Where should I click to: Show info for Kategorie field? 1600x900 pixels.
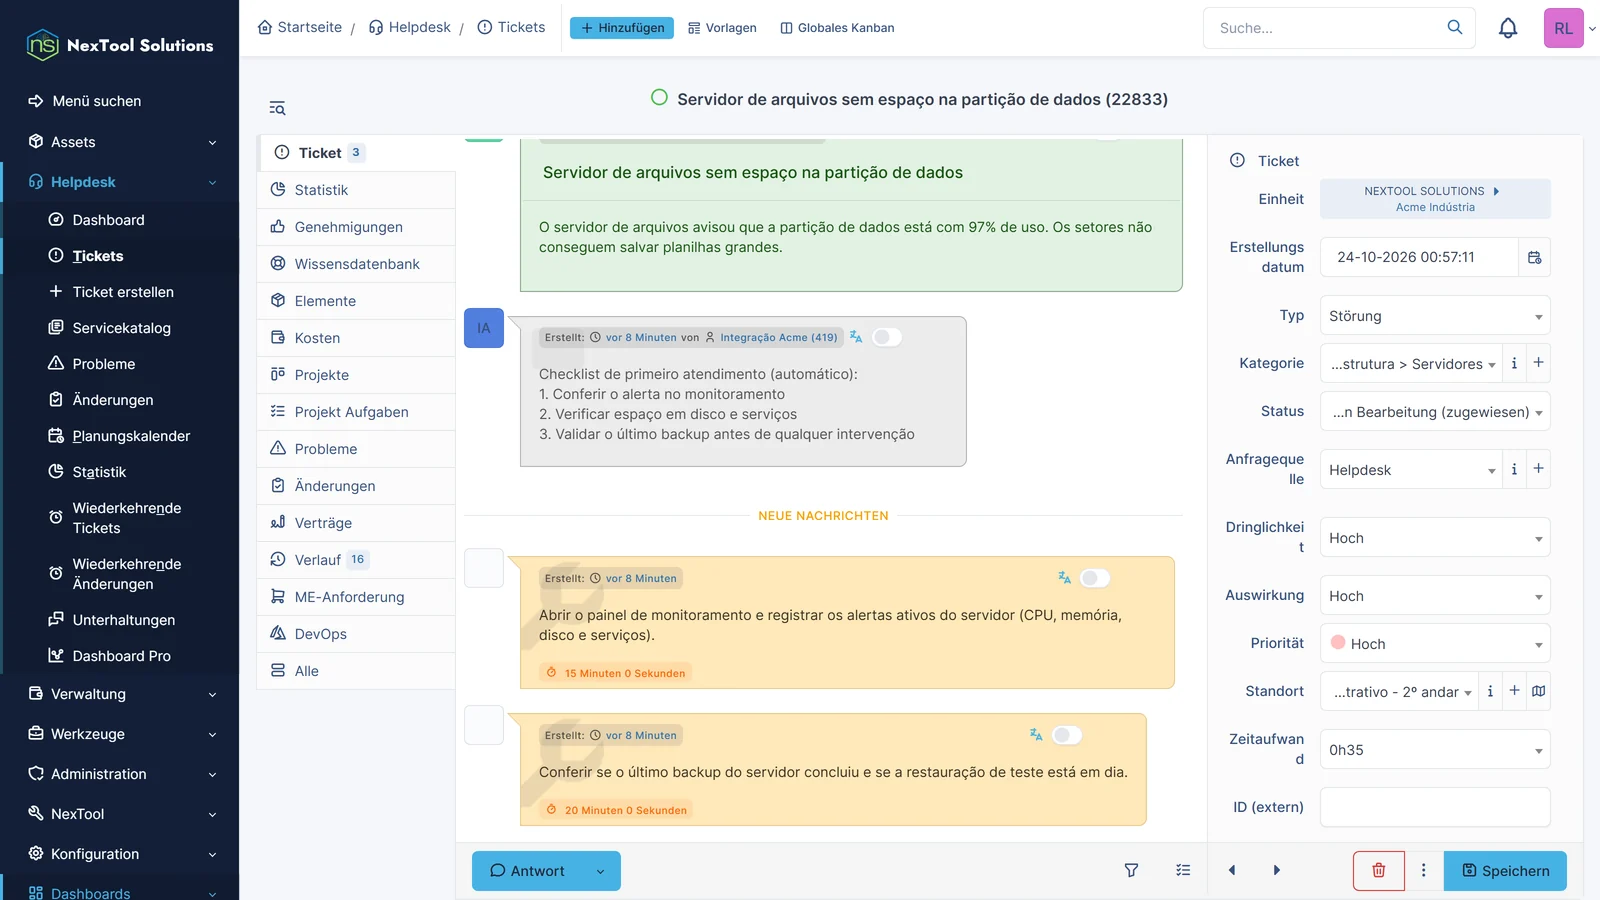point(1514,363)
